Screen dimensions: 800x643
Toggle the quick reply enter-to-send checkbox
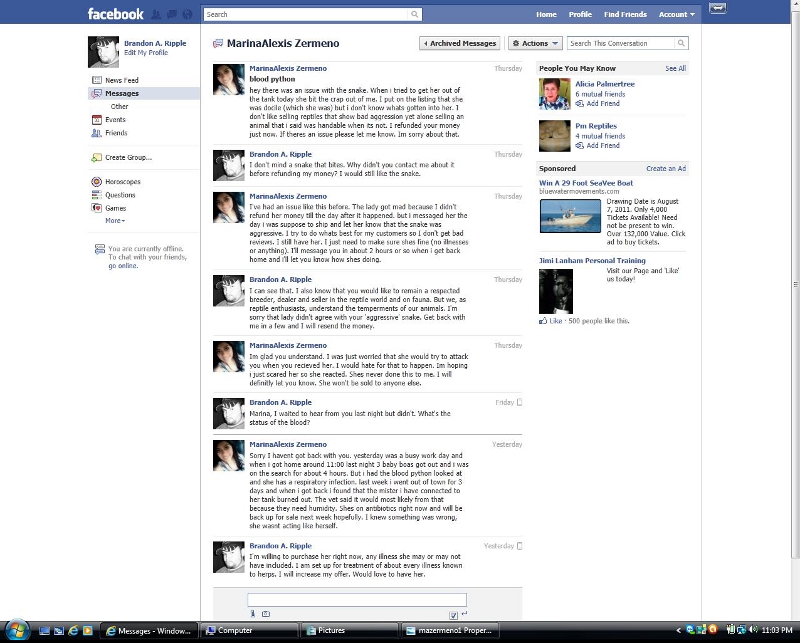coord(453,615)
